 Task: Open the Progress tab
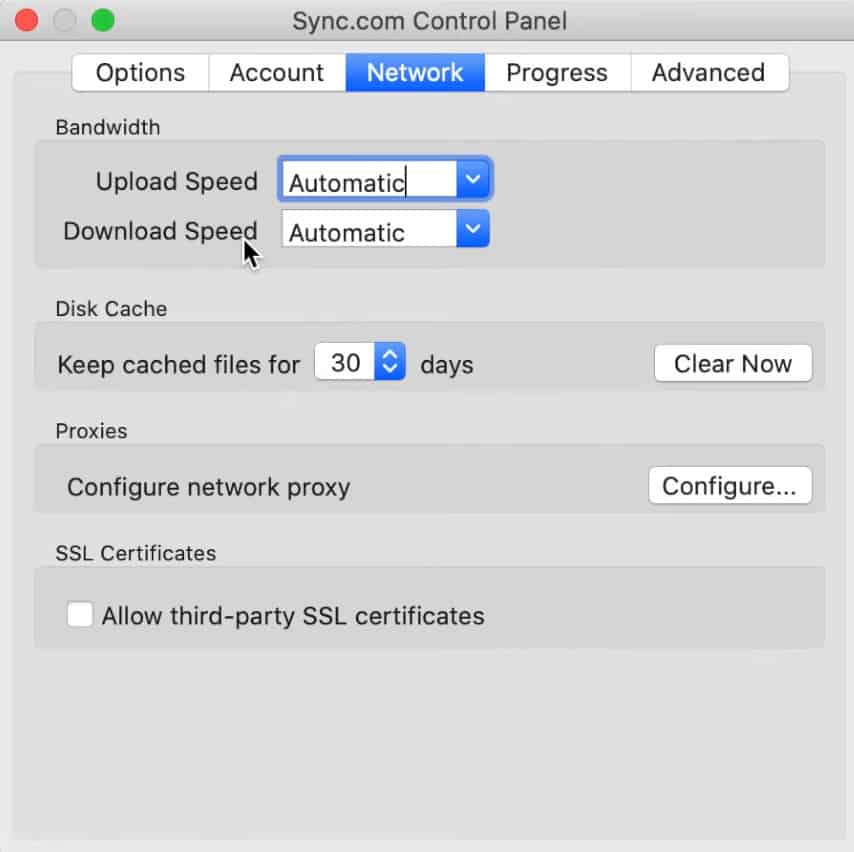[556, 72]
